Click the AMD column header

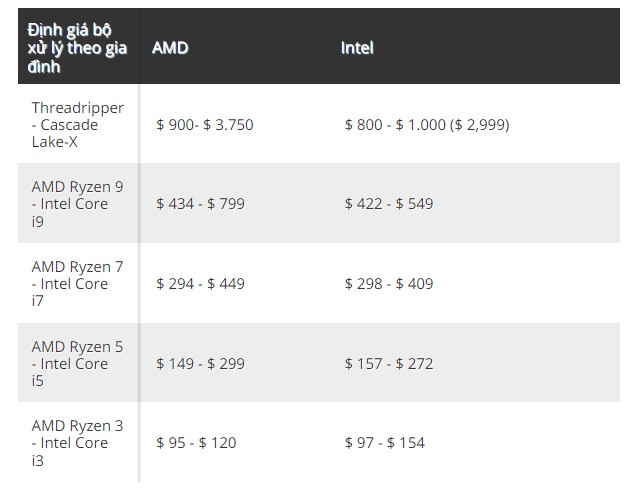click(x=170, y=48)
